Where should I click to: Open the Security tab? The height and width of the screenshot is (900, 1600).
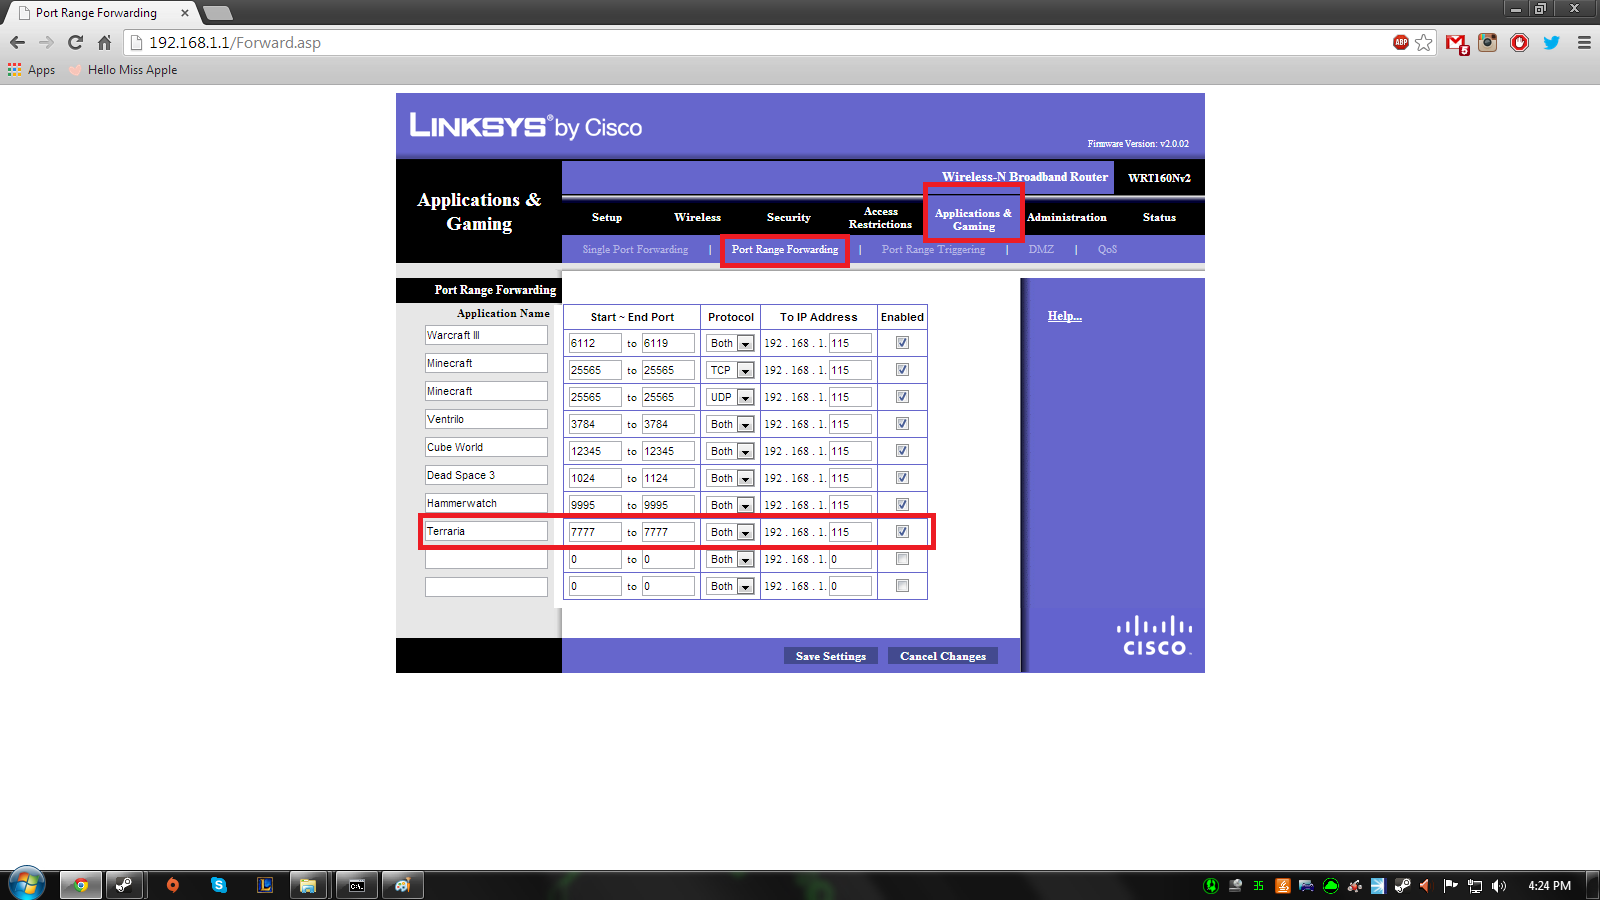tap(789, 217)
